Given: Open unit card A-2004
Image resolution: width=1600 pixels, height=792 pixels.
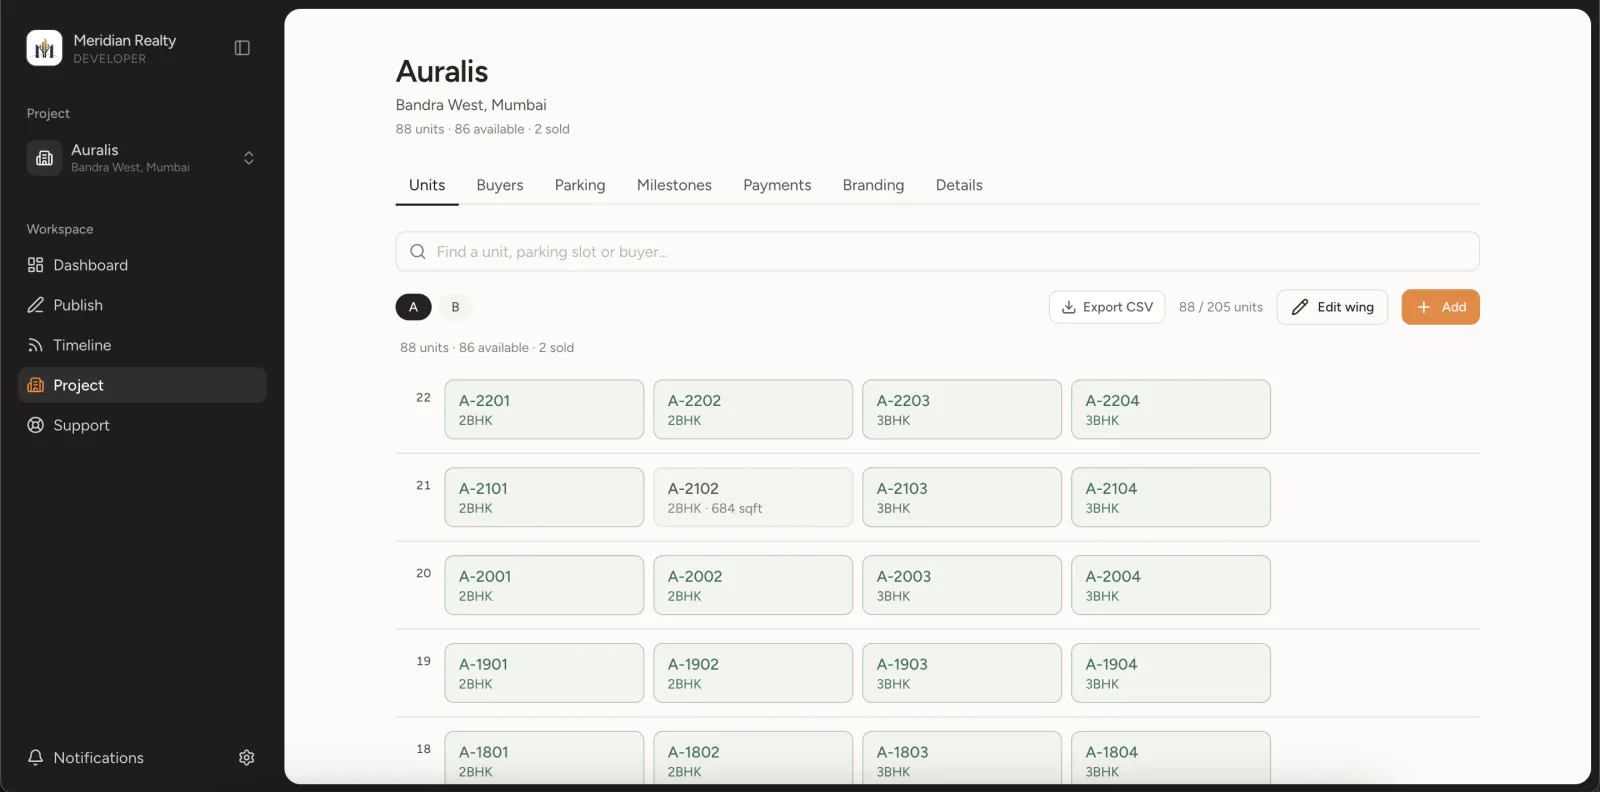Looking at the screenshot, I should point(1171,585).
